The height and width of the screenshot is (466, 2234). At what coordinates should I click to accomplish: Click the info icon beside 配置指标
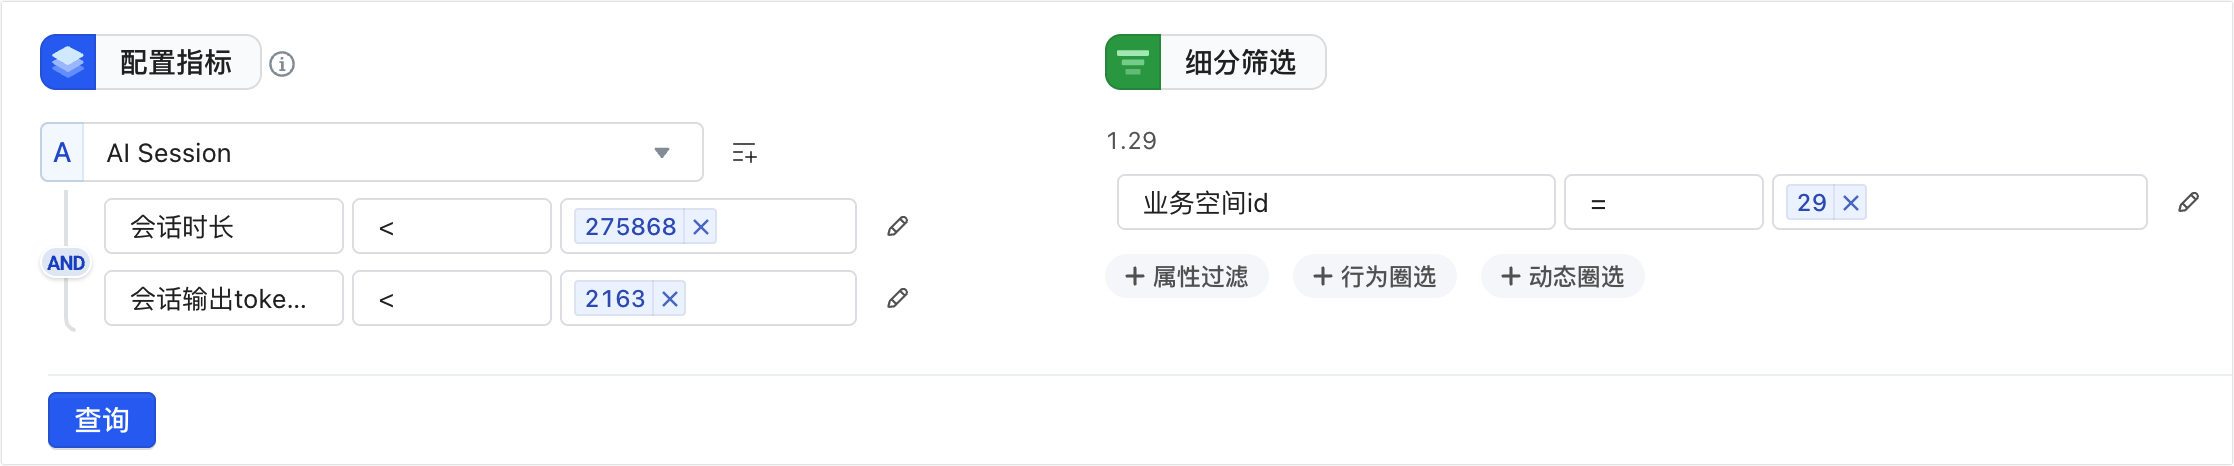[282, 64]
